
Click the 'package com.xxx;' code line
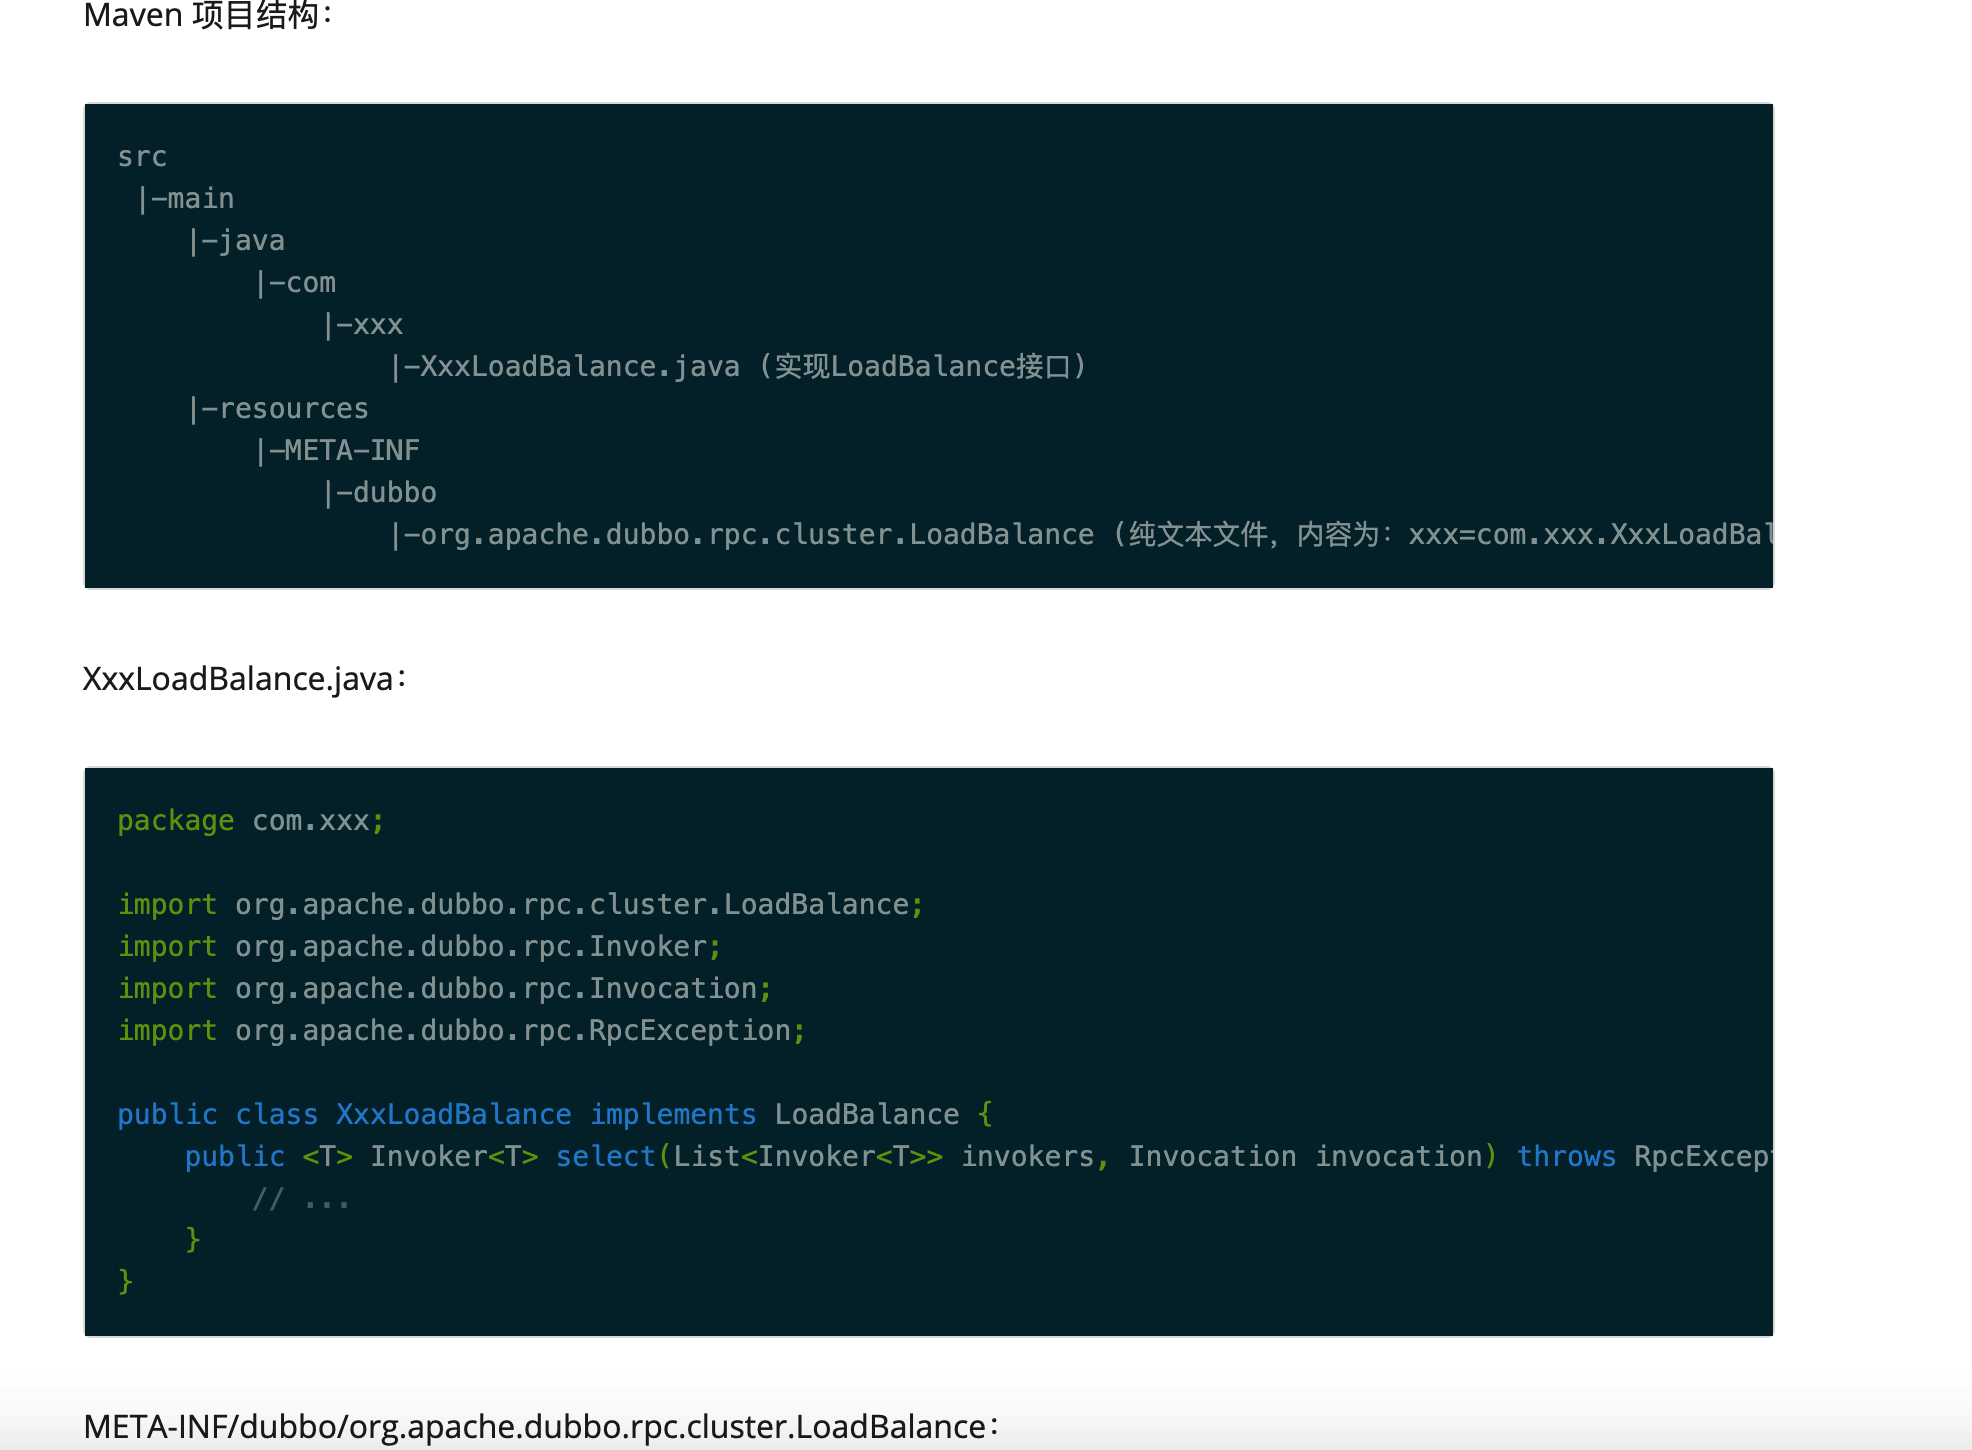pos(251,821)
